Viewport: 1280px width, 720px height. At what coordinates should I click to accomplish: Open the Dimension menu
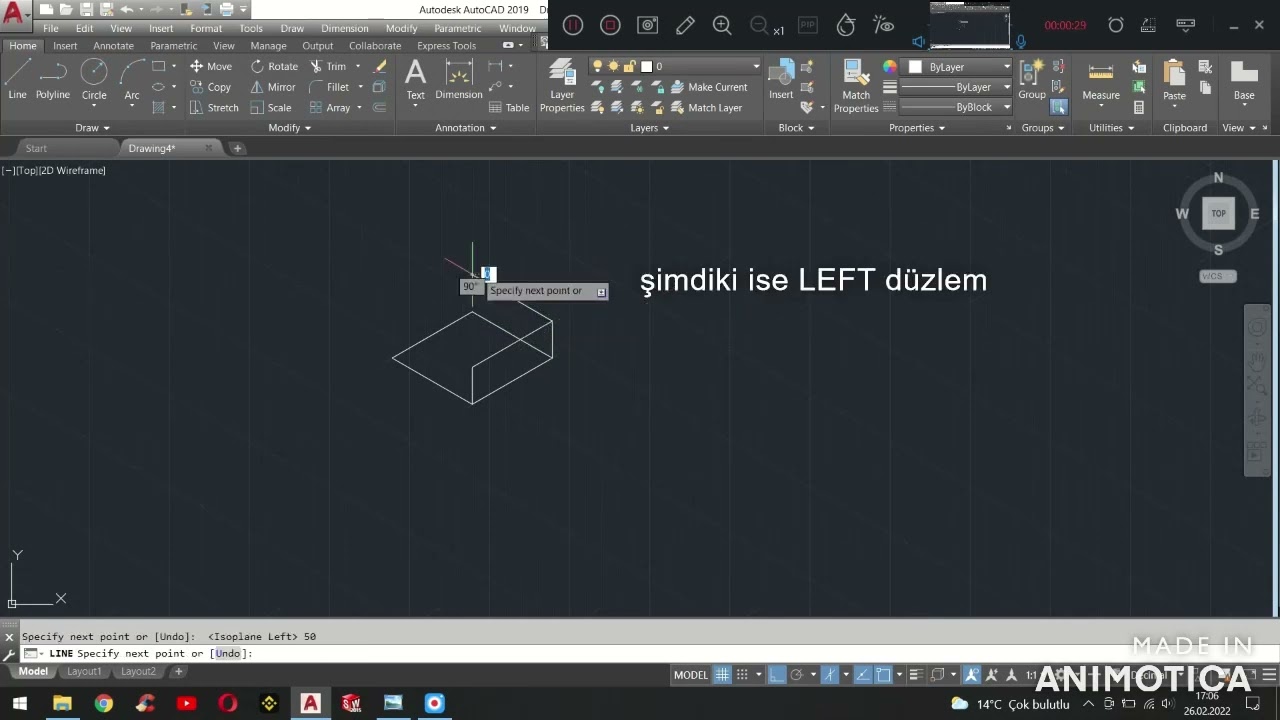coord(344,29)
